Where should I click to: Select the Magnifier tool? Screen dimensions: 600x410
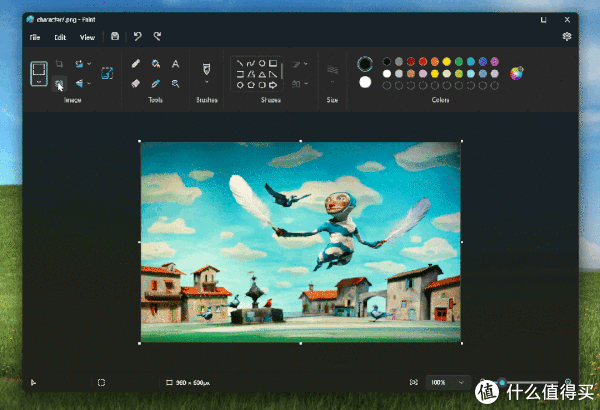click(175, 83)
